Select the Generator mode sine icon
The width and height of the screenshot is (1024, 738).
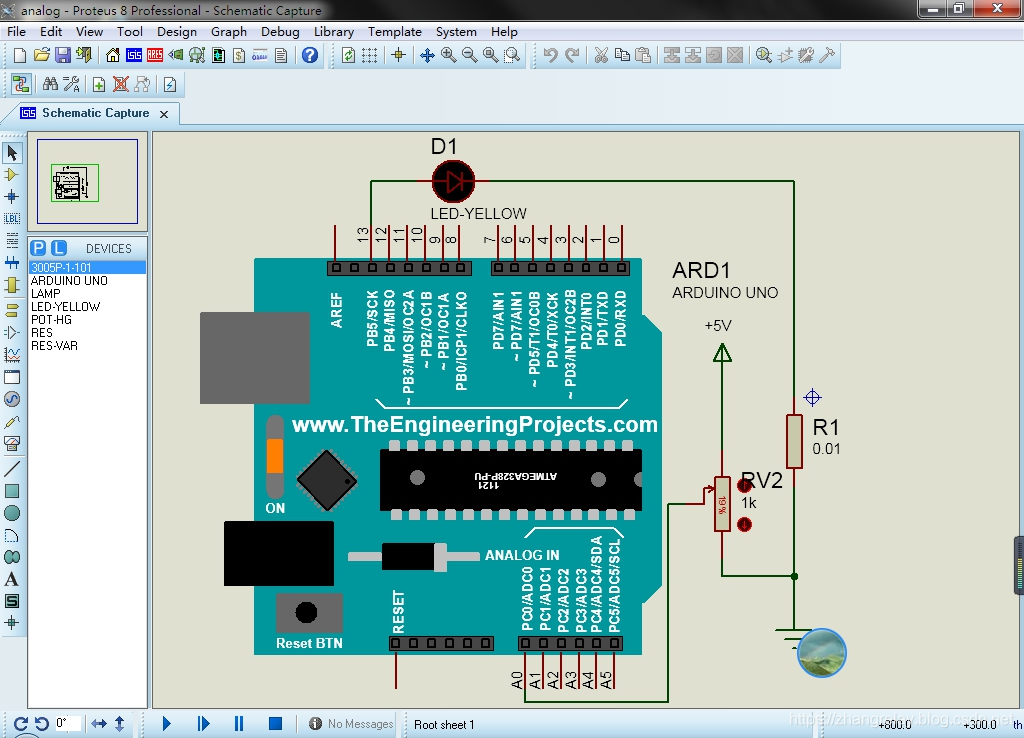click(12, 399)
